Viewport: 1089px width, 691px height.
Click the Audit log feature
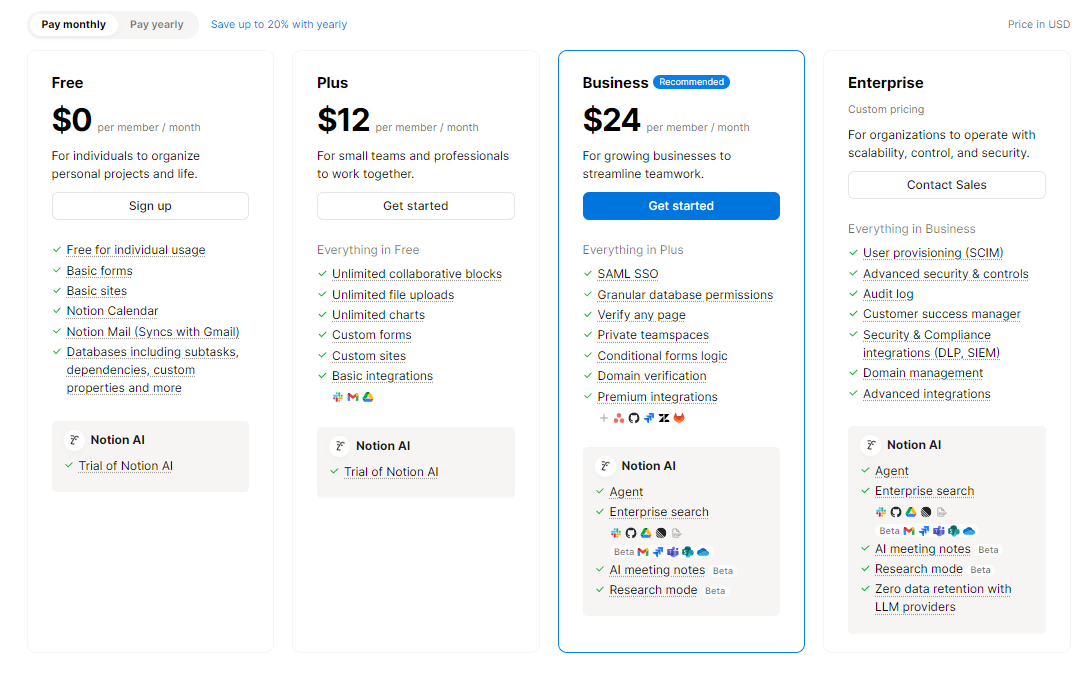(x=888, y=294)
